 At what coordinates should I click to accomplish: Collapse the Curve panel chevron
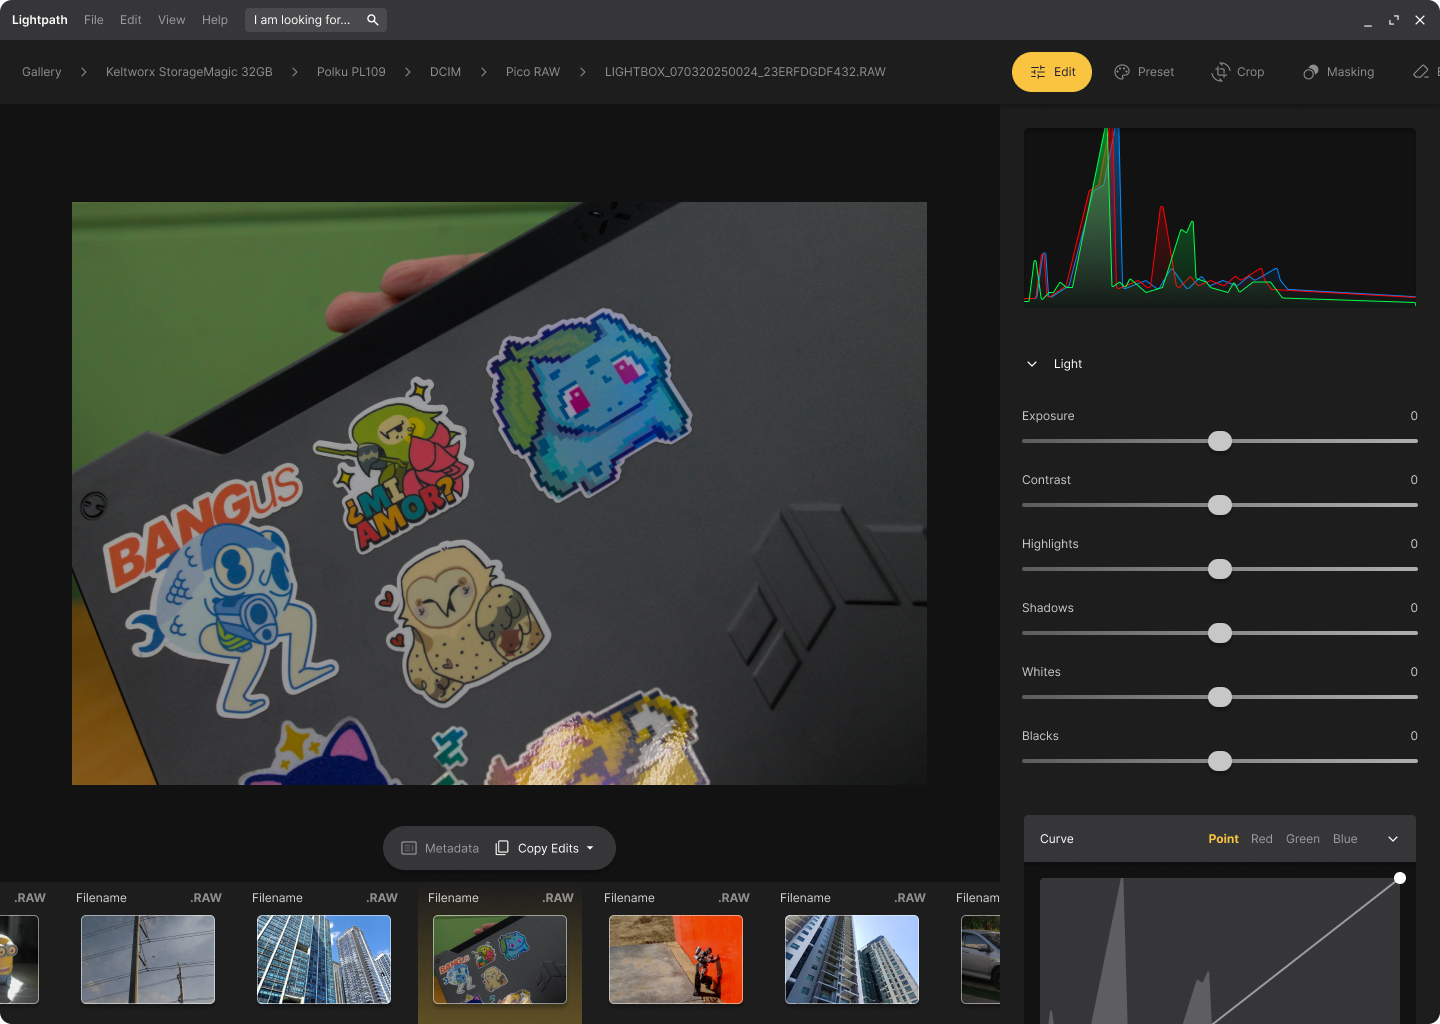(1393, 839)
